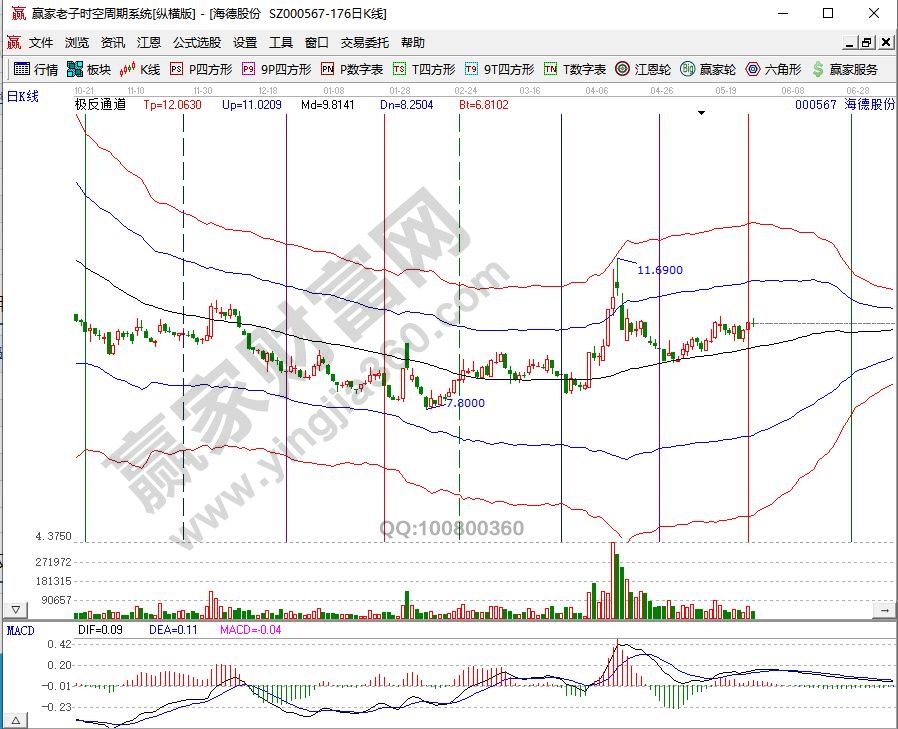Click the right arrow button beside volume chart
The width and height of the screenshot is (898, 729).
884,609
